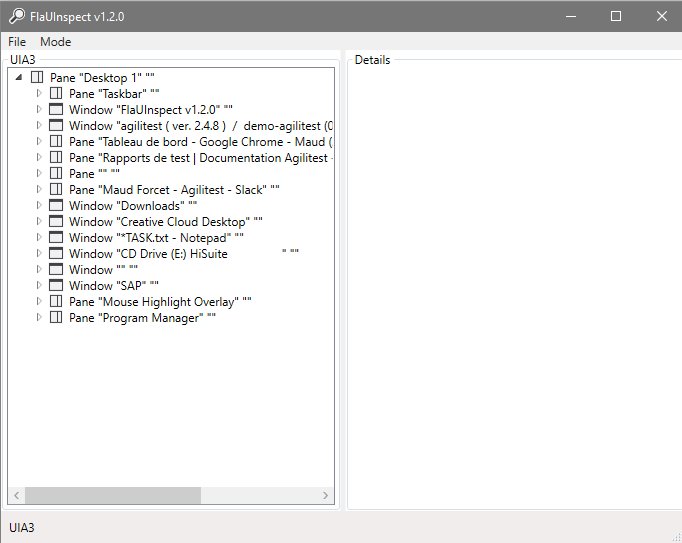
Task: Expand the SAP window node
Action: [x=39, y=285]
